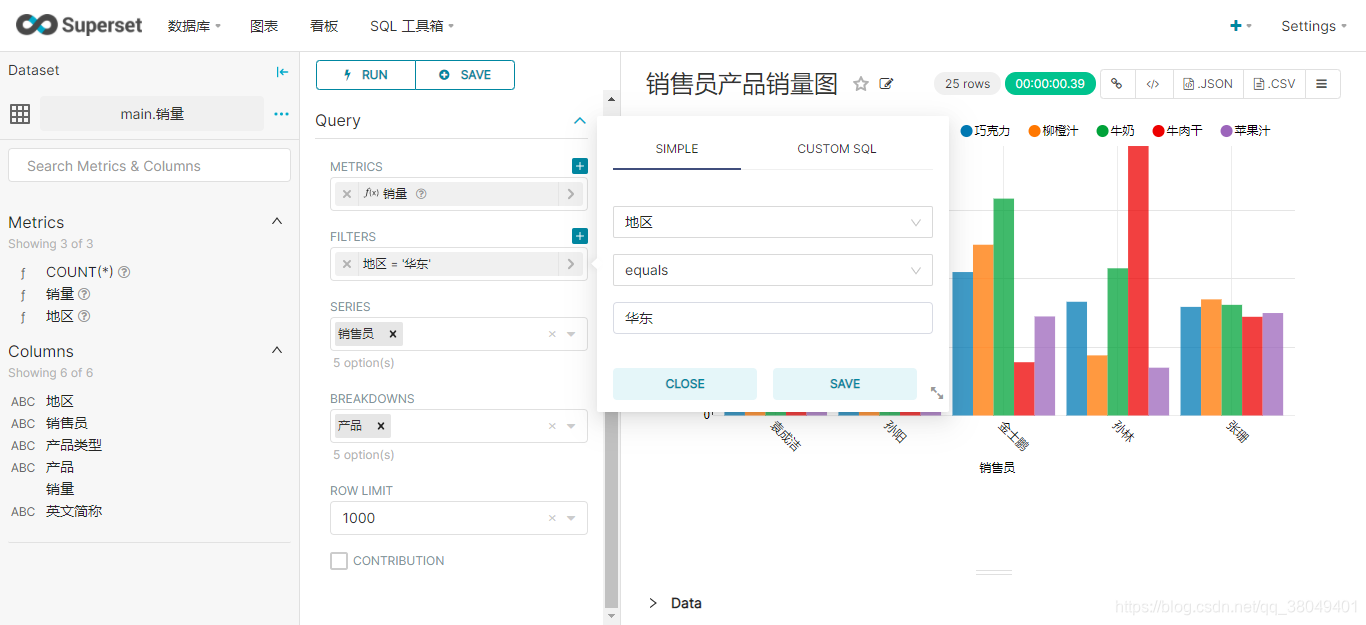The image size is (1366, 625).
Task: Toggle the 巧克力 legend series
Action: click(x=985, y=131)
